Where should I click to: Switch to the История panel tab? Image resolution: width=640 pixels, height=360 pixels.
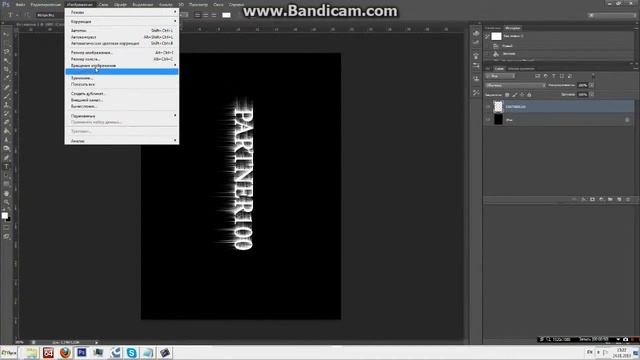click(513, 28)
